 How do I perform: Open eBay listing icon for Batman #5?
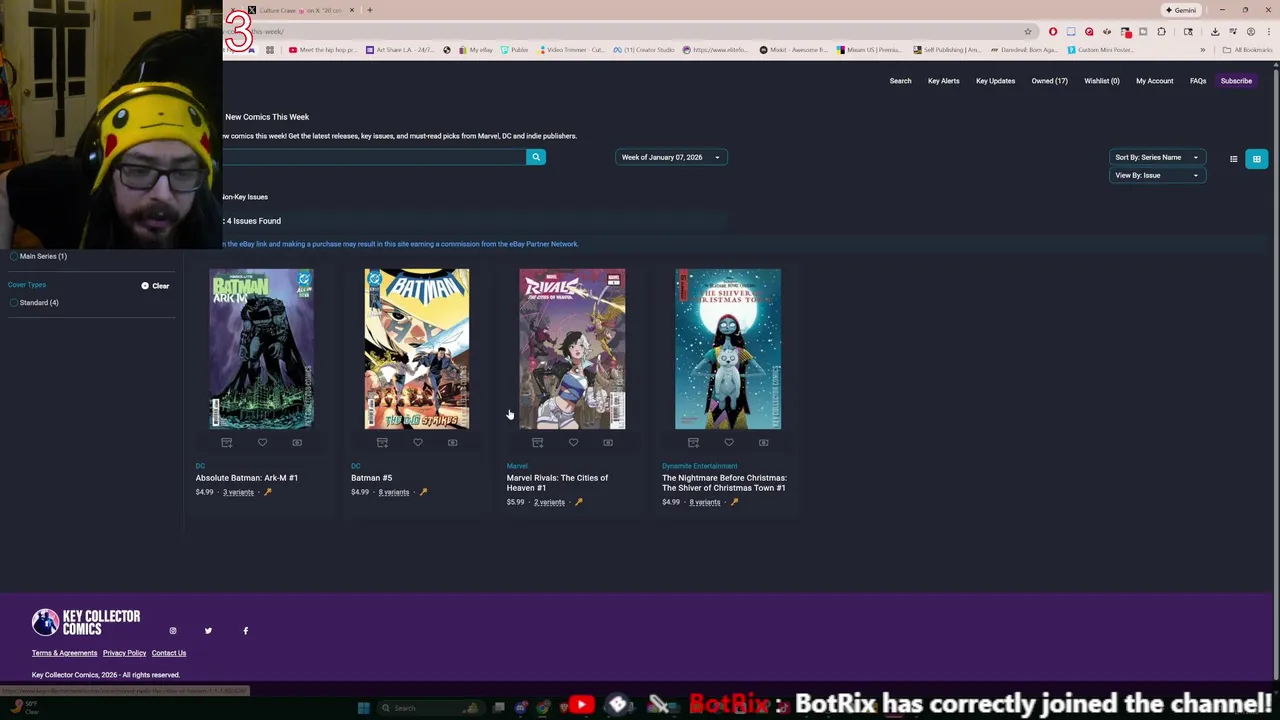pos(452,442)
